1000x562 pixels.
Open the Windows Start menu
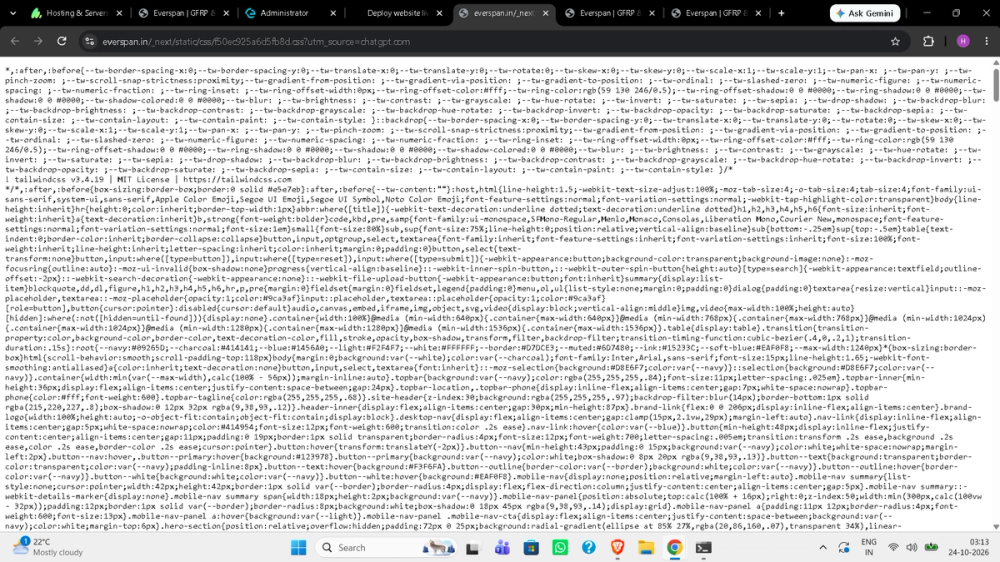coord(298,547)
